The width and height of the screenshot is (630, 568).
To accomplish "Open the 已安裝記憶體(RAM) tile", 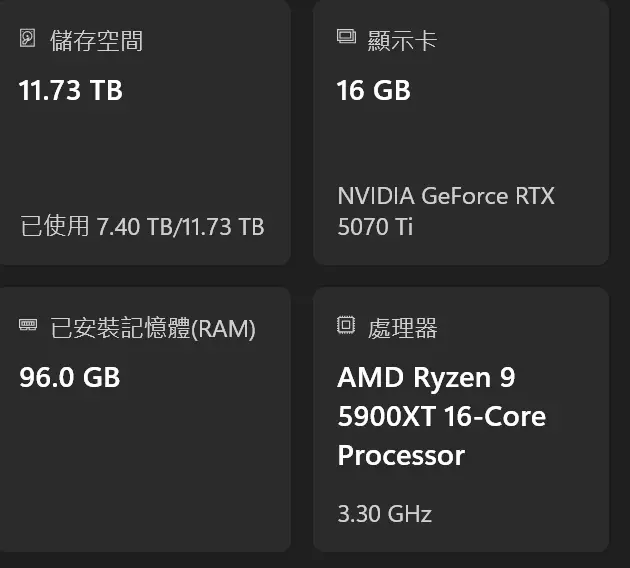I will coord(145,419).
